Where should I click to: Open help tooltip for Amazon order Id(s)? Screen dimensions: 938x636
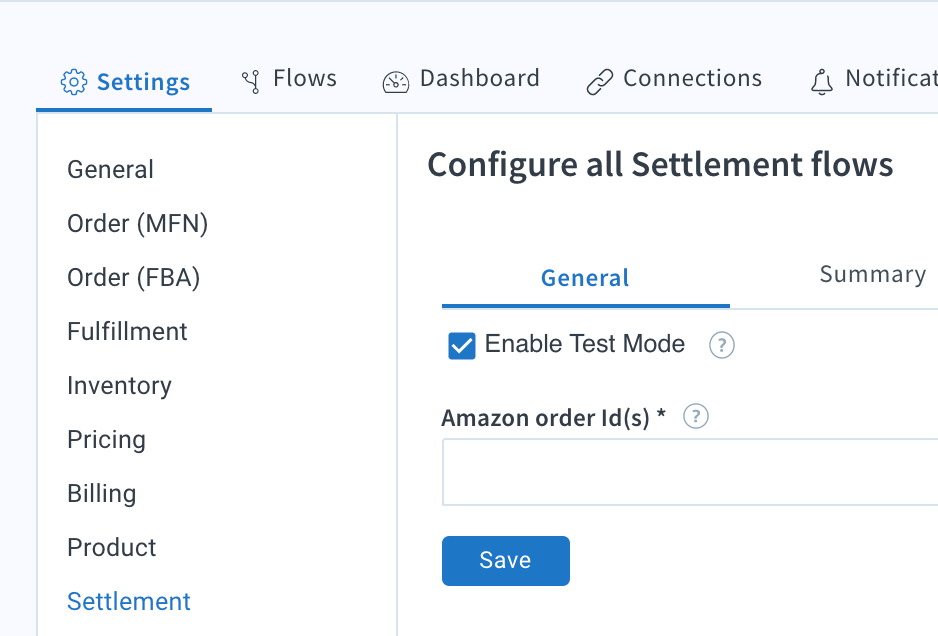click(696, 416)
